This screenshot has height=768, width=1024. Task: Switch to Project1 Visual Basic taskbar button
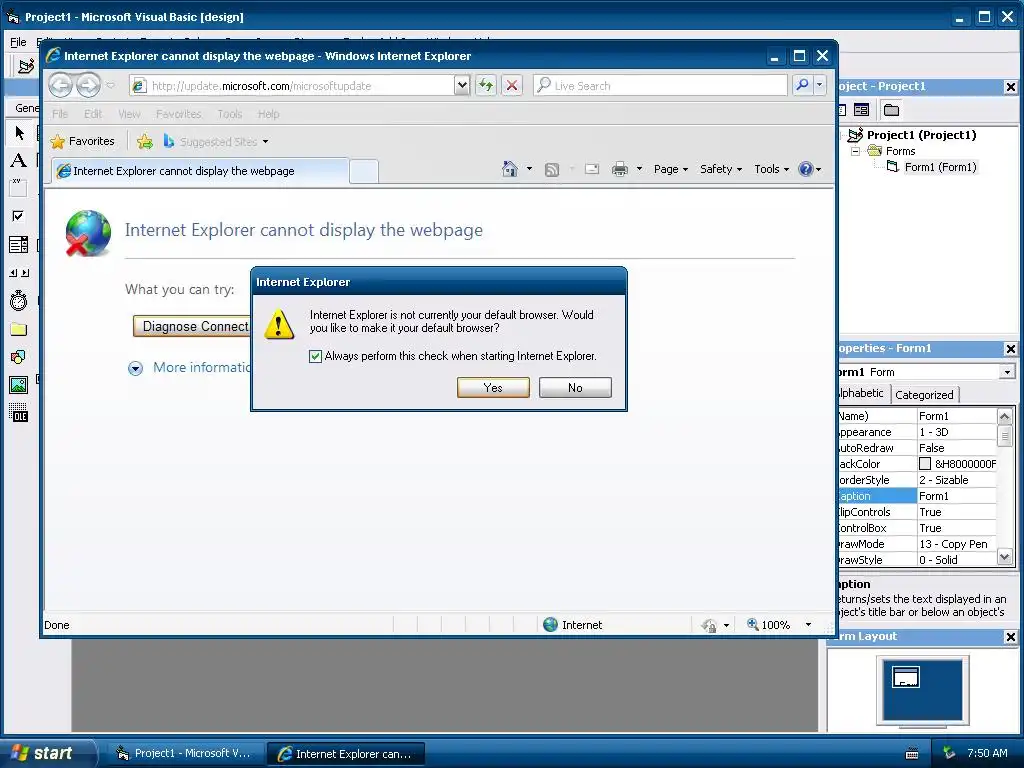coord(184,753)
